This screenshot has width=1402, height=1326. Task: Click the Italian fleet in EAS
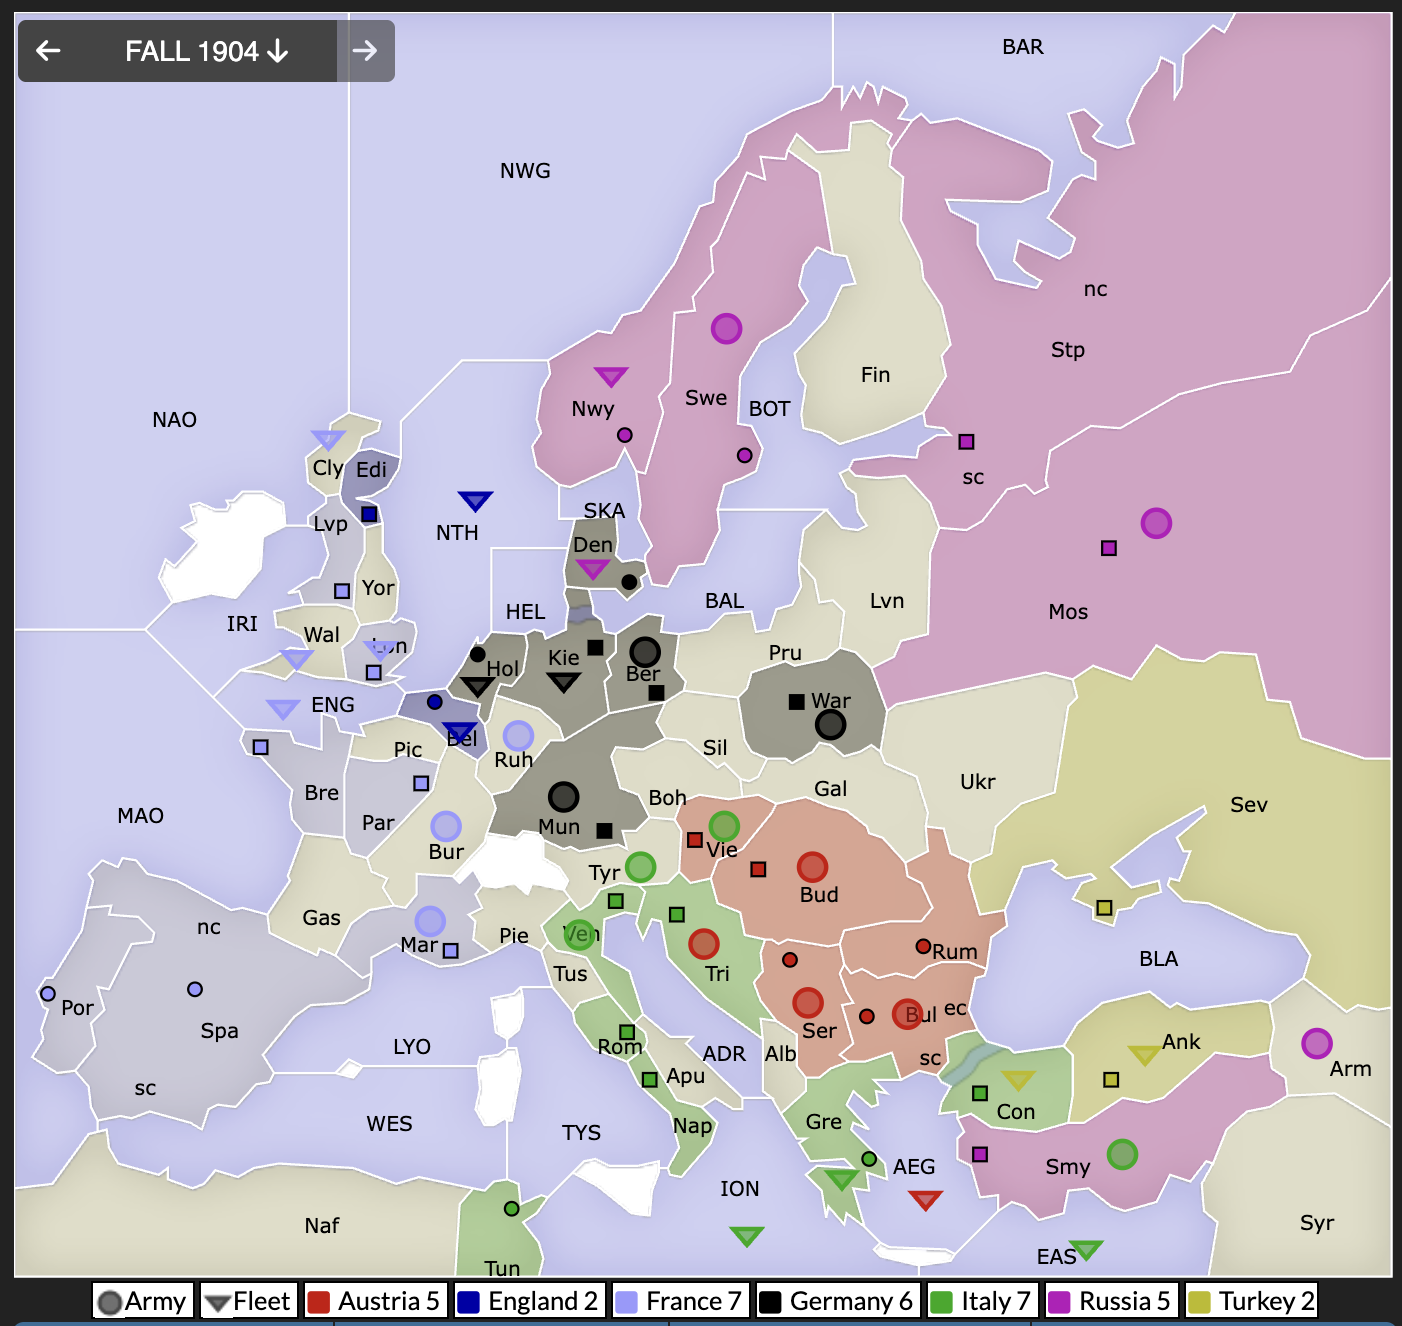tap(1085, 1249)
